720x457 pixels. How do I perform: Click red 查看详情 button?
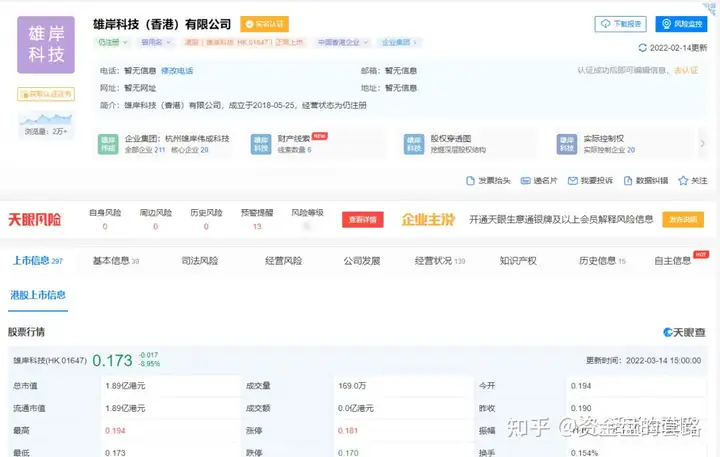pyautogui.click(x=363, y=220)
